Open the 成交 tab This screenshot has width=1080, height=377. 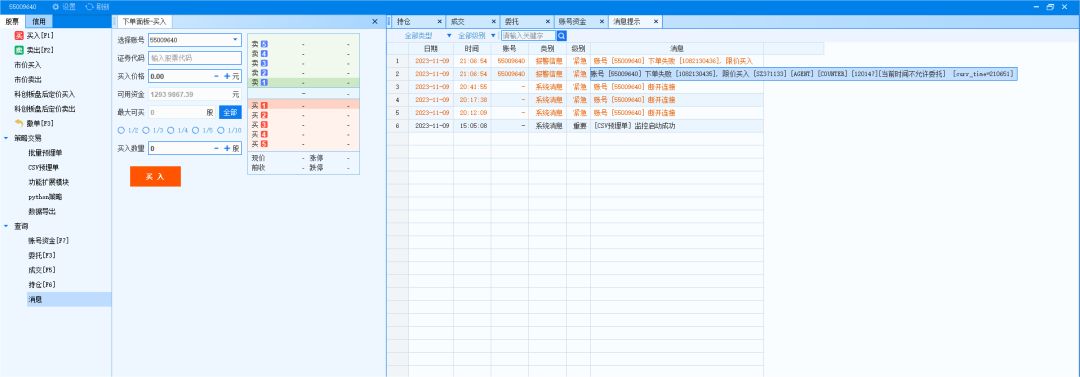pyautogui.click(x=457, y=21)
